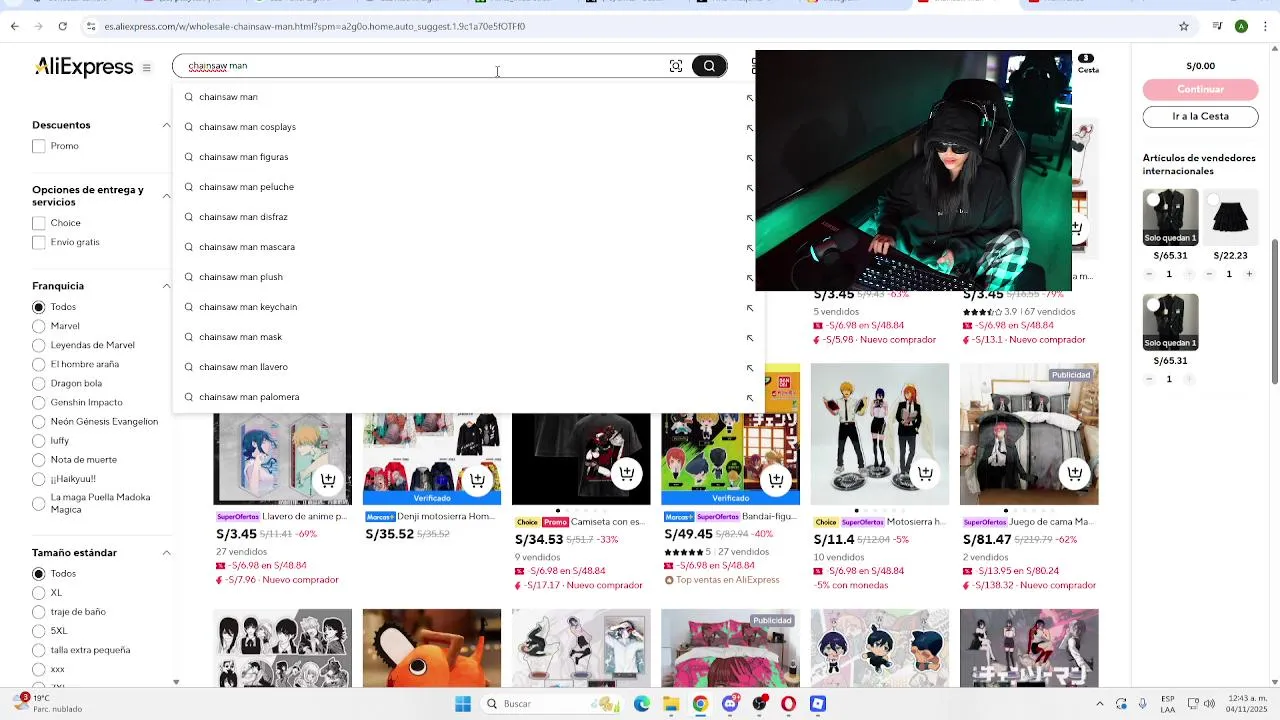
Task: Add the Juego de cama product to cart
Action: [1074, 474]
